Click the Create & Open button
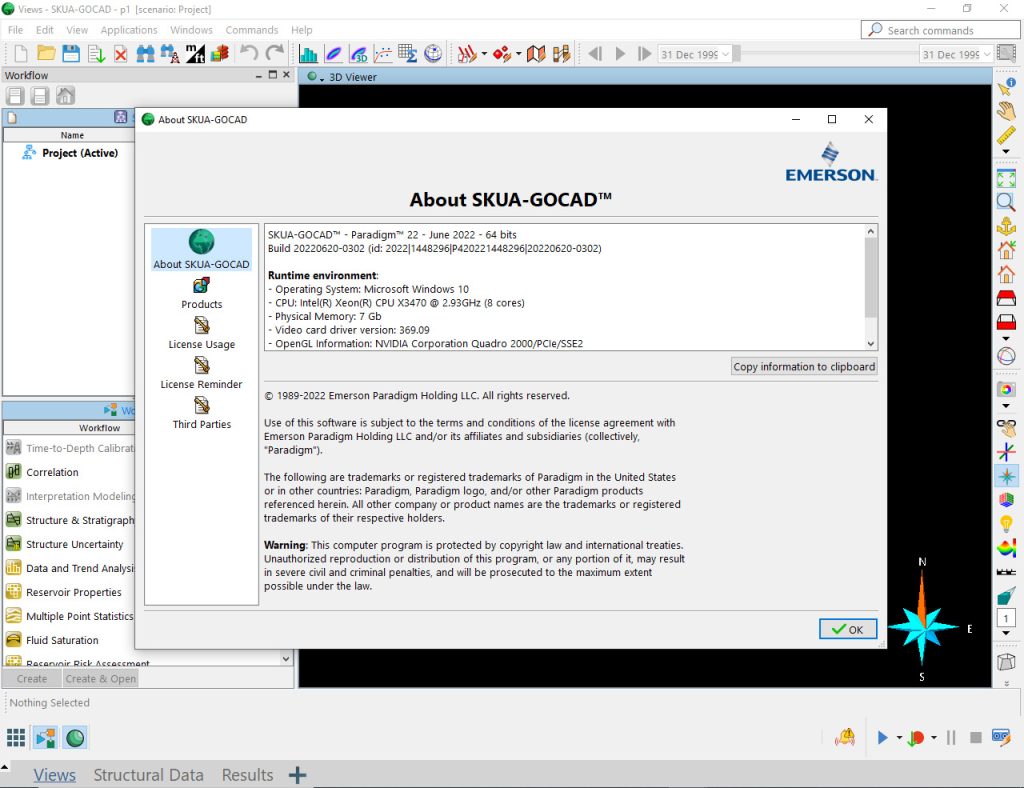The image size is (1024, 788). click(x=101, y=679)
